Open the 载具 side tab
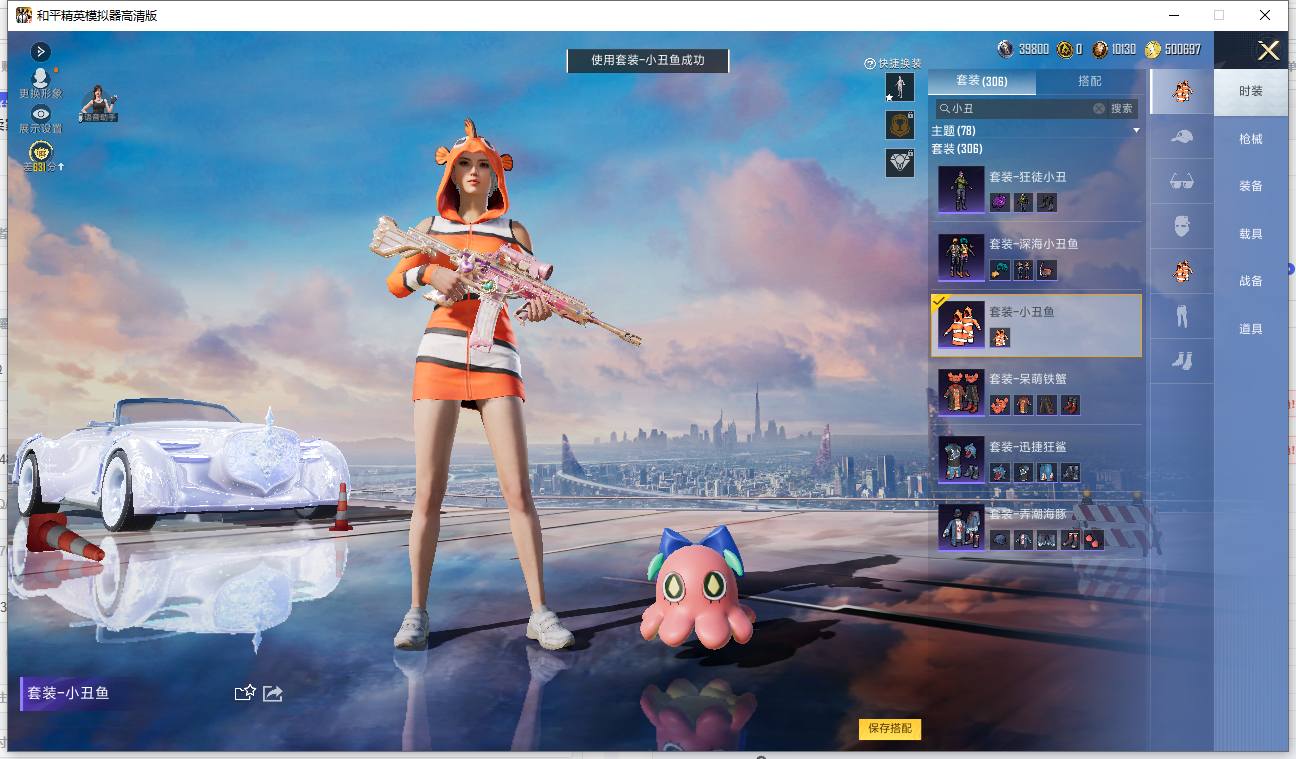The image size is (1296, 759). pyautogui.click(x=1251, y=234)
